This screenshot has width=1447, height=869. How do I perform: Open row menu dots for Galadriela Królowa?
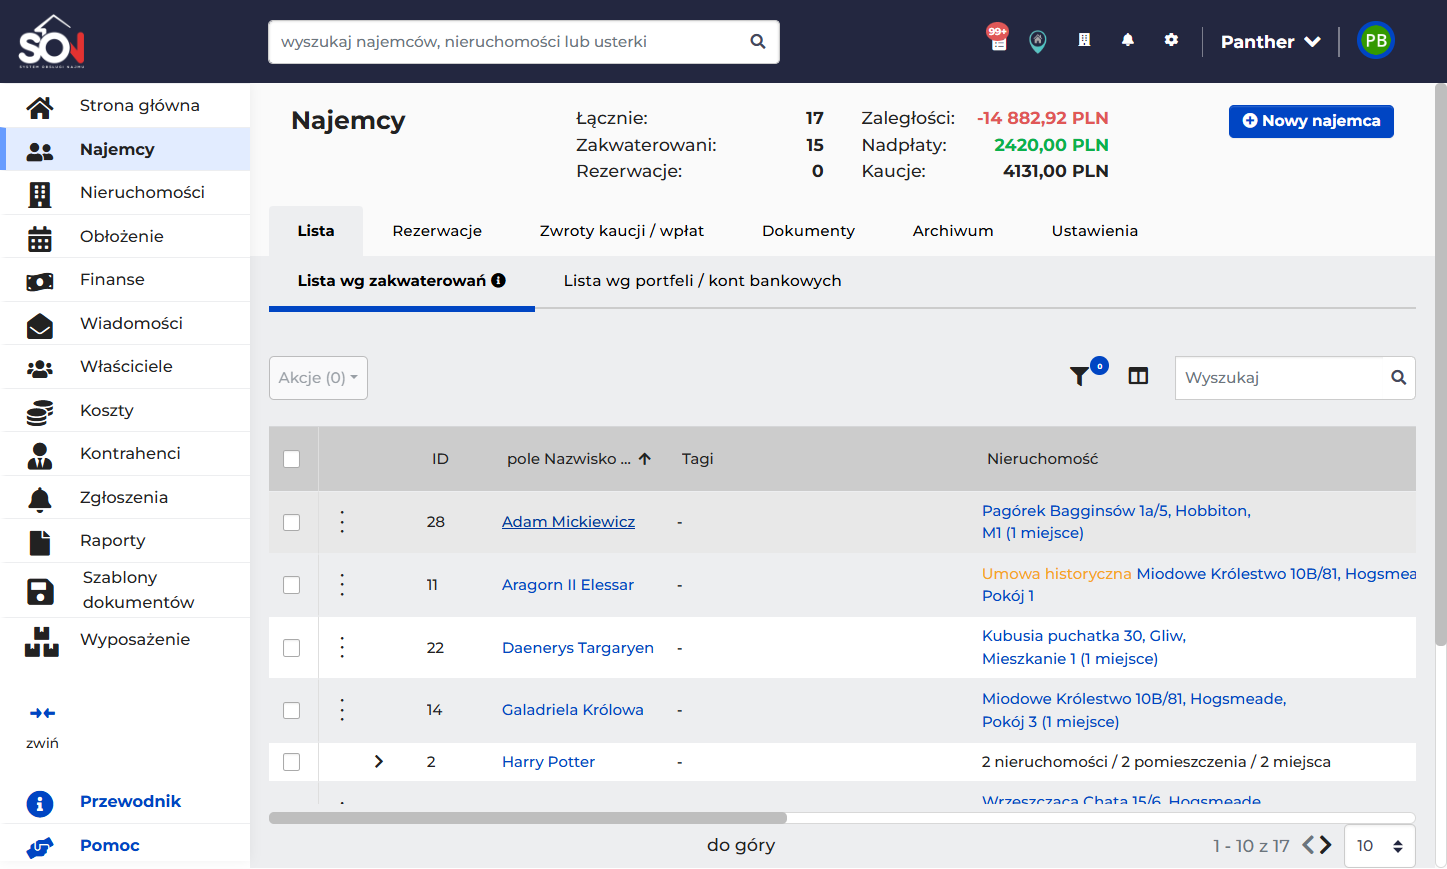(x=342, y=710)
